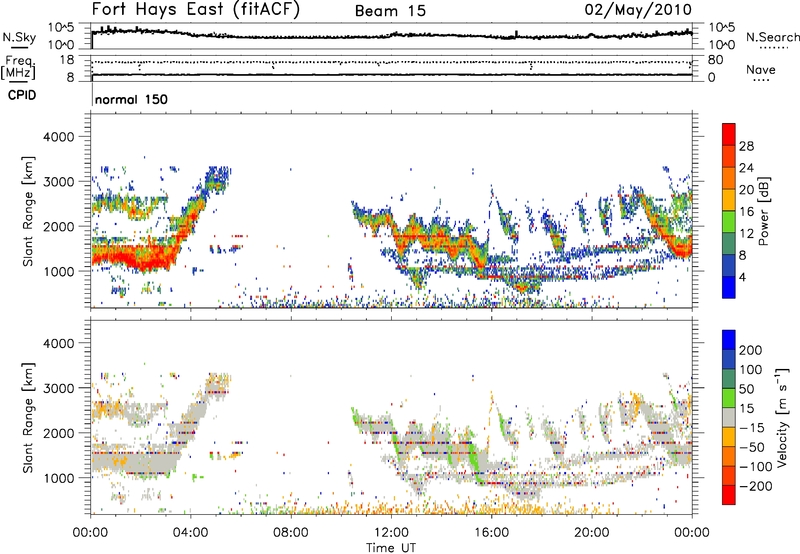Click the 'Beam 15' label
Screen dimensions: 800x554
coord(390,11)
